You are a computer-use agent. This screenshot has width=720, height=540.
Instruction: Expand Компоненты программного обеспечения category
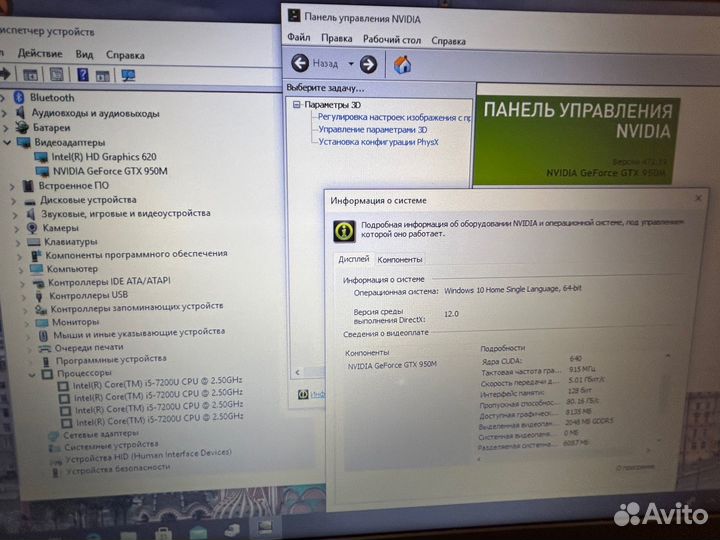19,256
